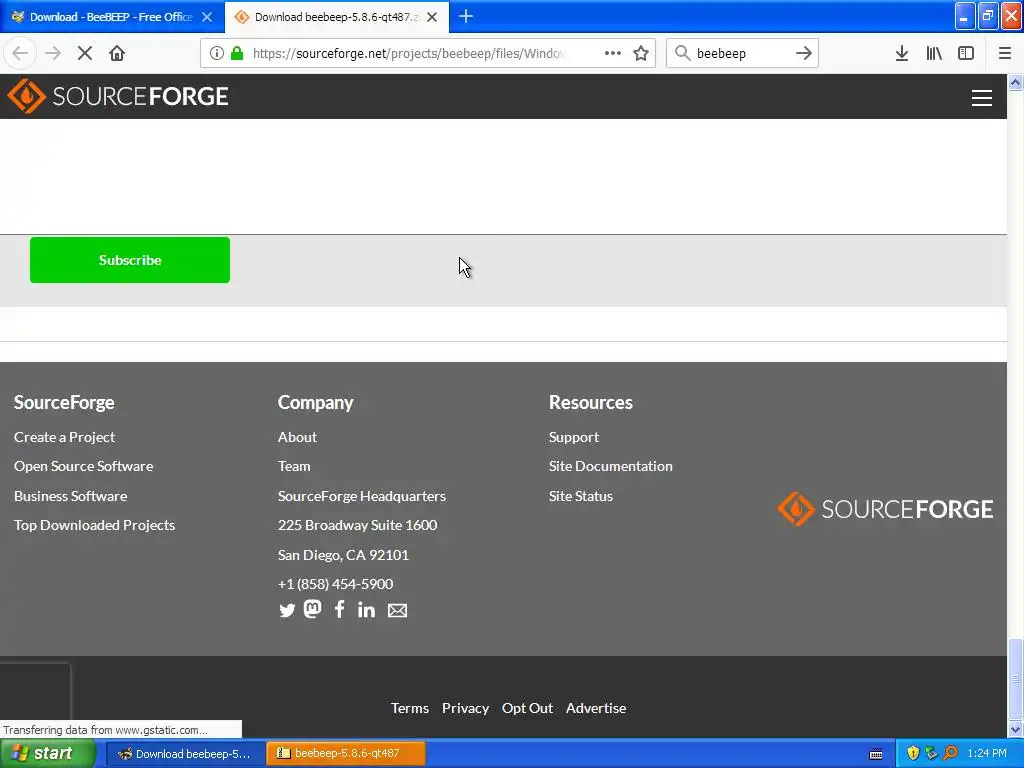Click the SourceForge header logo
1024x768 pixels.
coord(118,96)
